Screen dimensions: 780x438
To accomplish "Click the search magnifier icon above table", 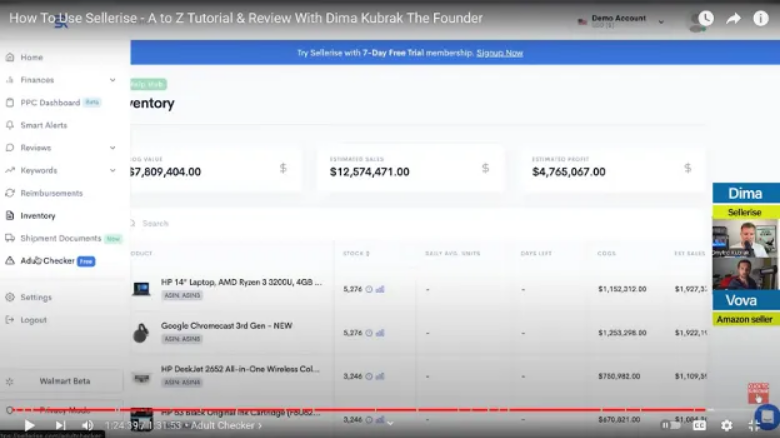I will (x=132, y=223).
